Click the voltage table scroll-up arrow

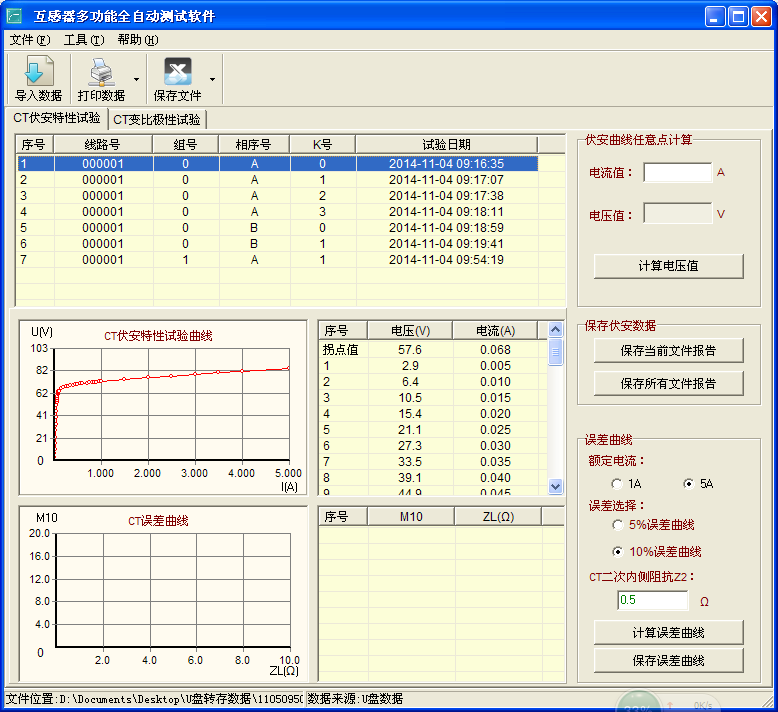[556, 329]
